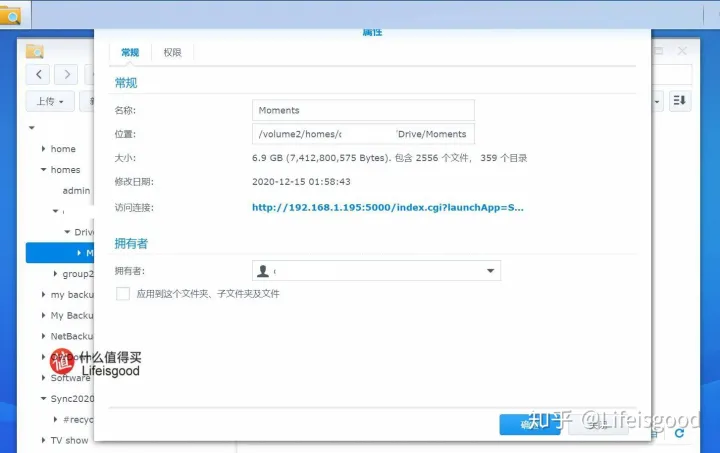The image size is (720, 453).
Task: Go forward with the right arrow button
Action: 66,74
